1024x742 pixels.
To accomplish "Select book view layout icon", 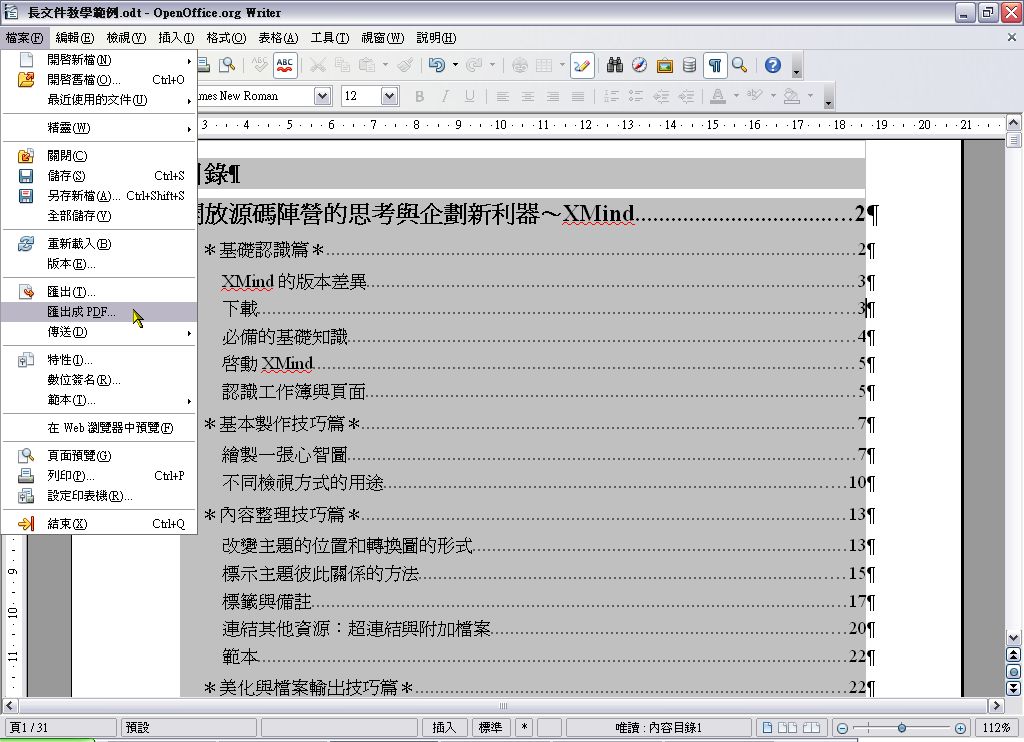I will click(x=811, y=728).
